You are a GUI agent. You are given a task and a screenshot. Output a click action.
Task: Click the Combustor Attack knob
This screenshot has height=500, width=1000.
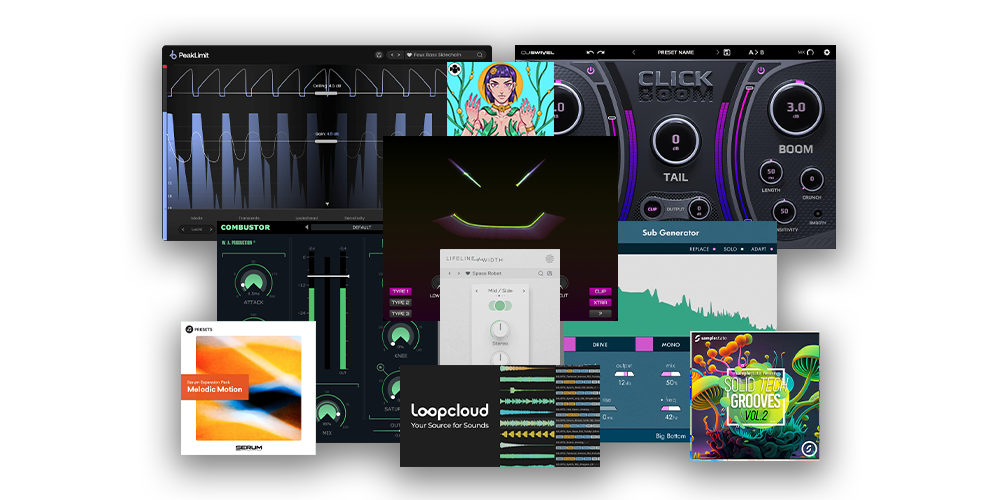coord(253,281)
